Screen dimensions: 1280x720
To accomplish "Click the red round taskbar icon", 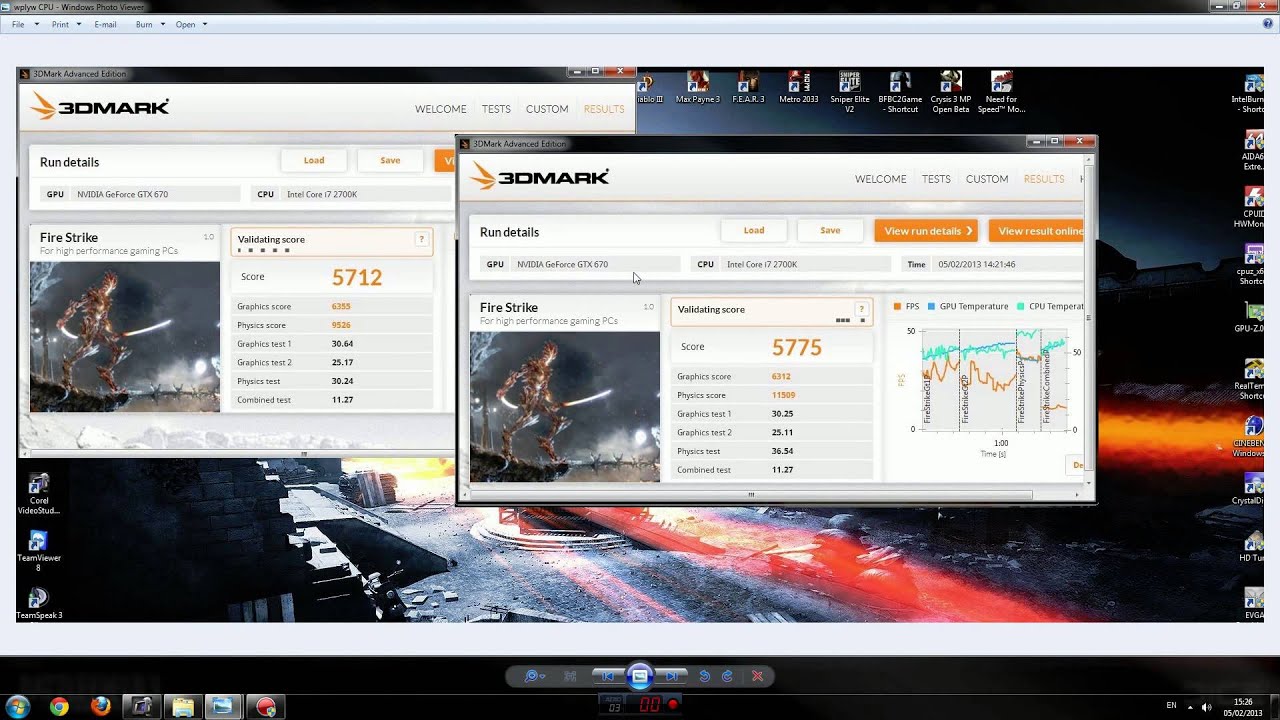I will click(x=265, y=706).
